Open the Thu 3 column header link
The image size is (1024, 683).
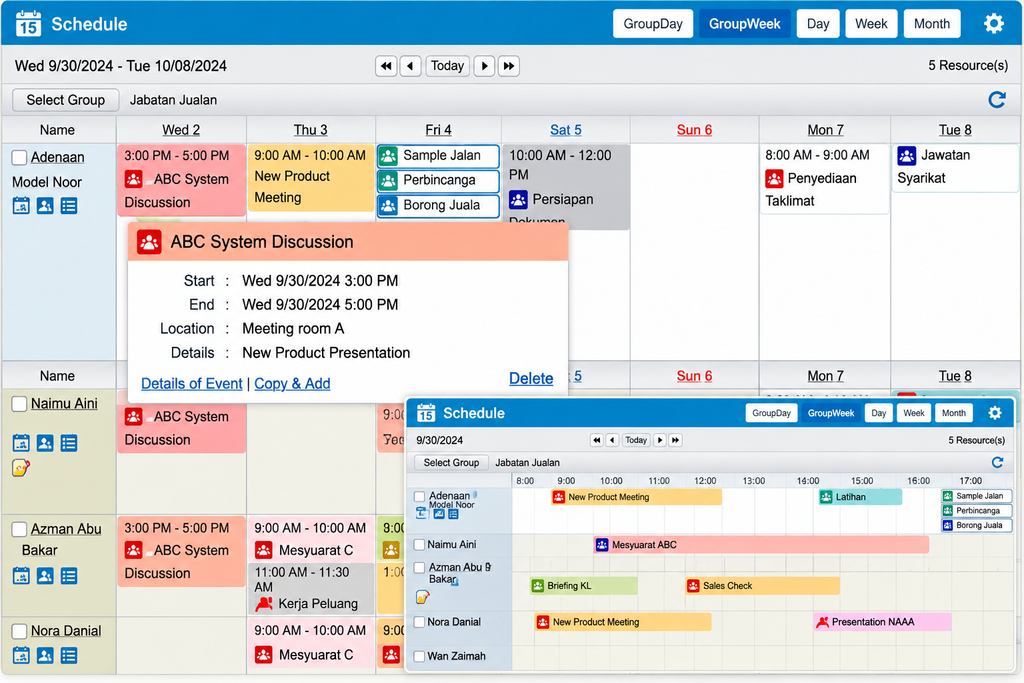click(x=310, y=130)
